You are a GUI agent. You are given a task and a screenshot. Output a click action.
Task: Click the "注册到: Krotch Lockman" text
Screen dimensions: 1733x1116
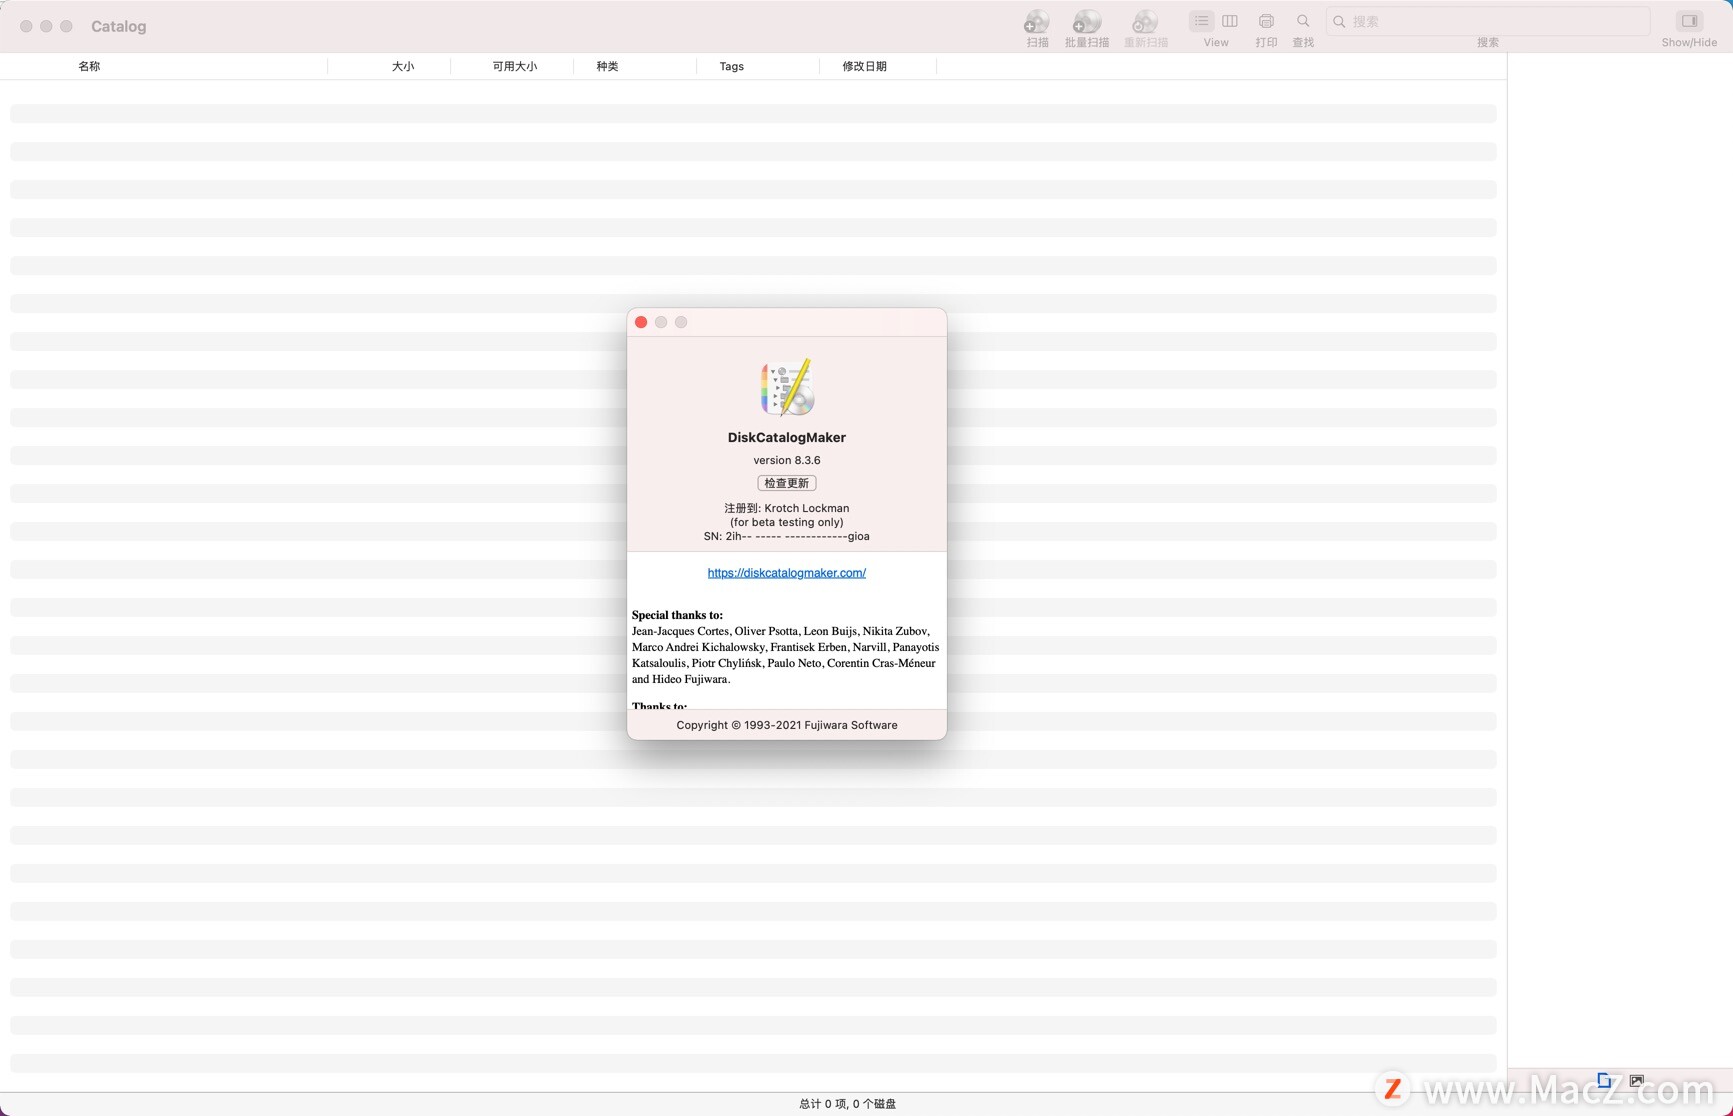click(787, 508)
